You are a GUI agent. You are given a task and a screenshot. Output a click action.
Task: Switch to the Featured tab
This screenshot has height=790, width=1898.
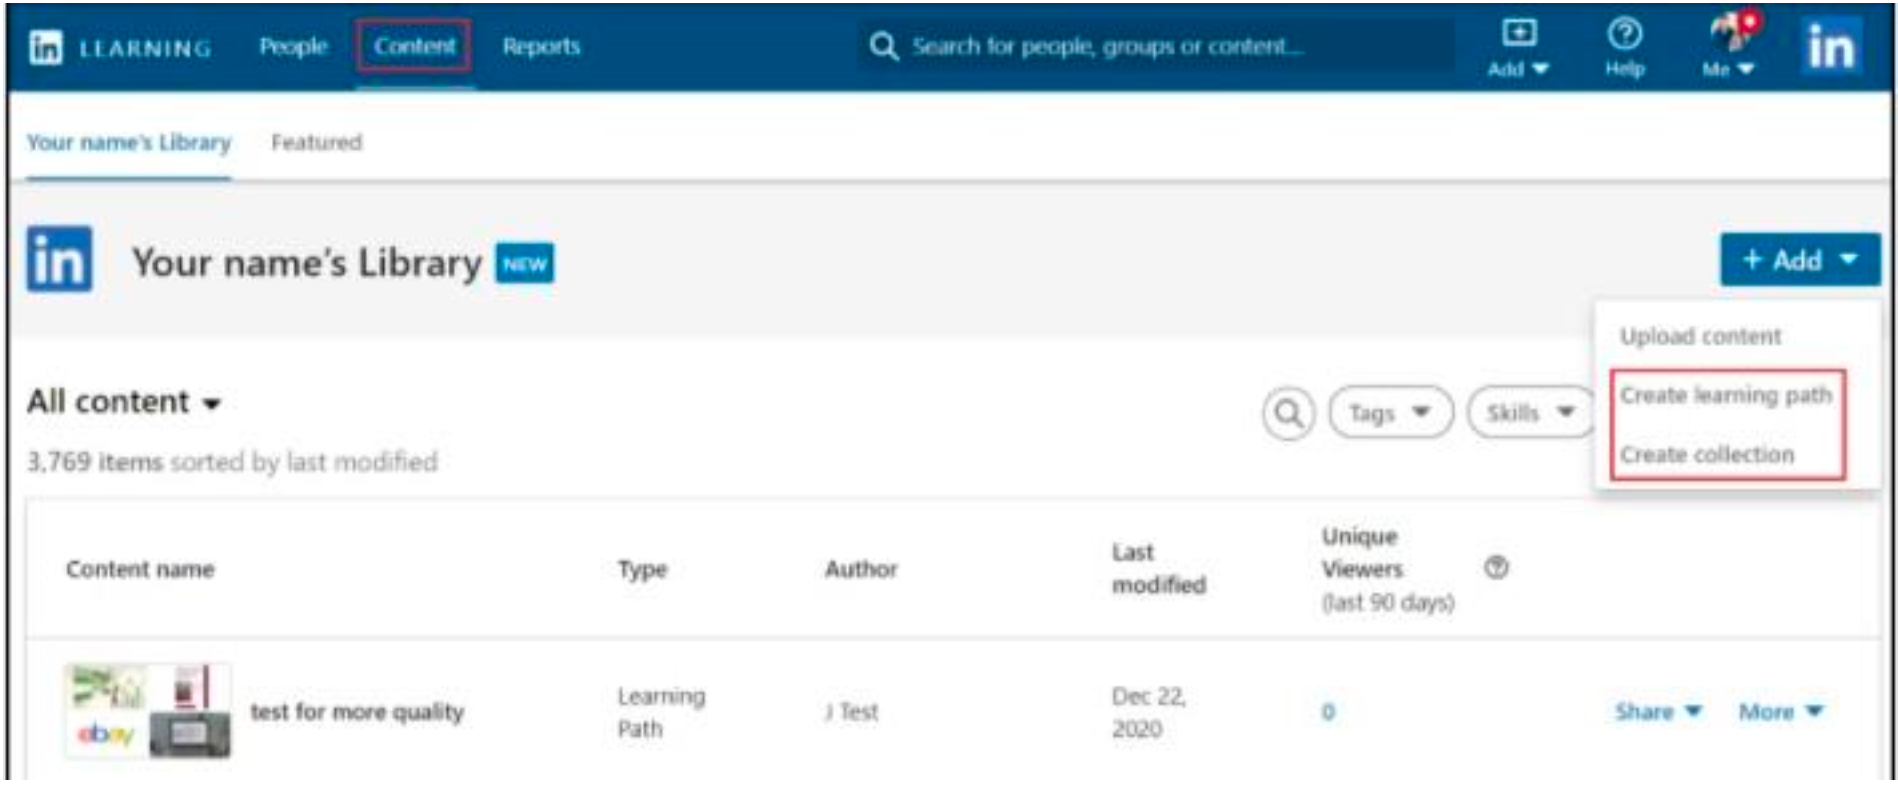point(316,143)
